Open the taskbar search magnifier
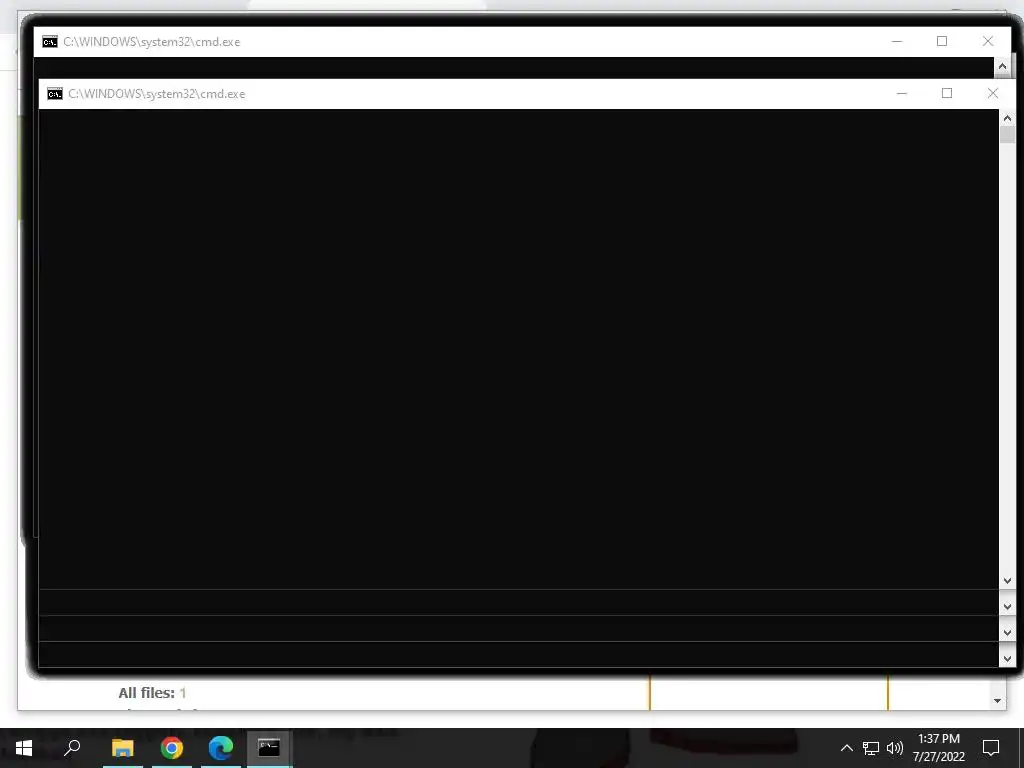 (x=72, y=747)
